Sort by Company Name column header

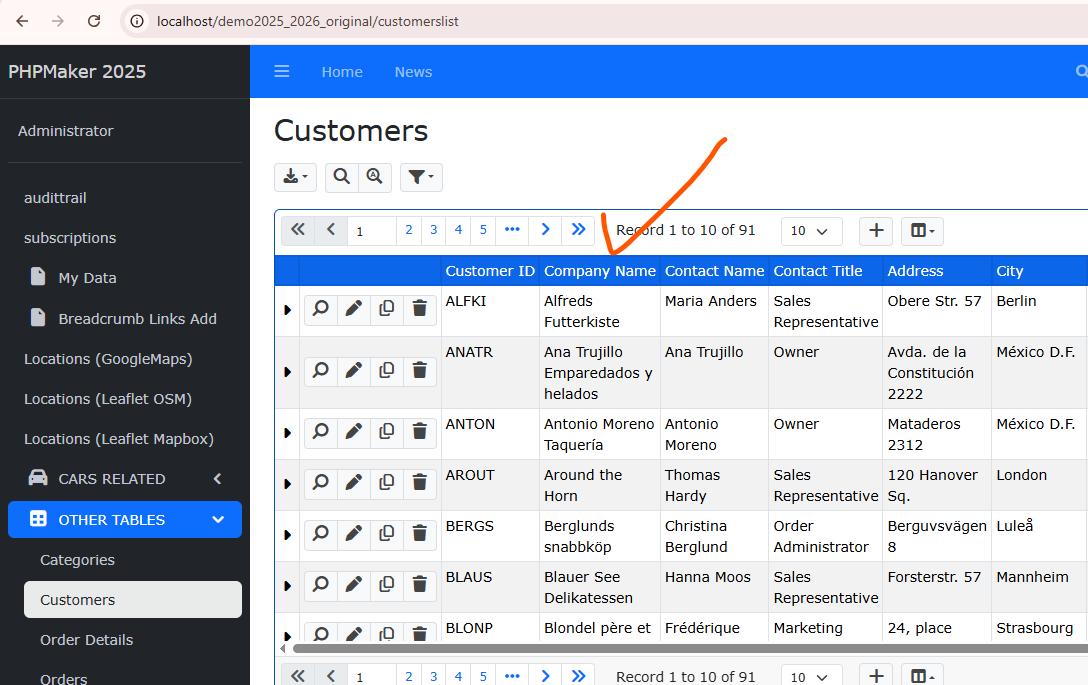[600, 271]
